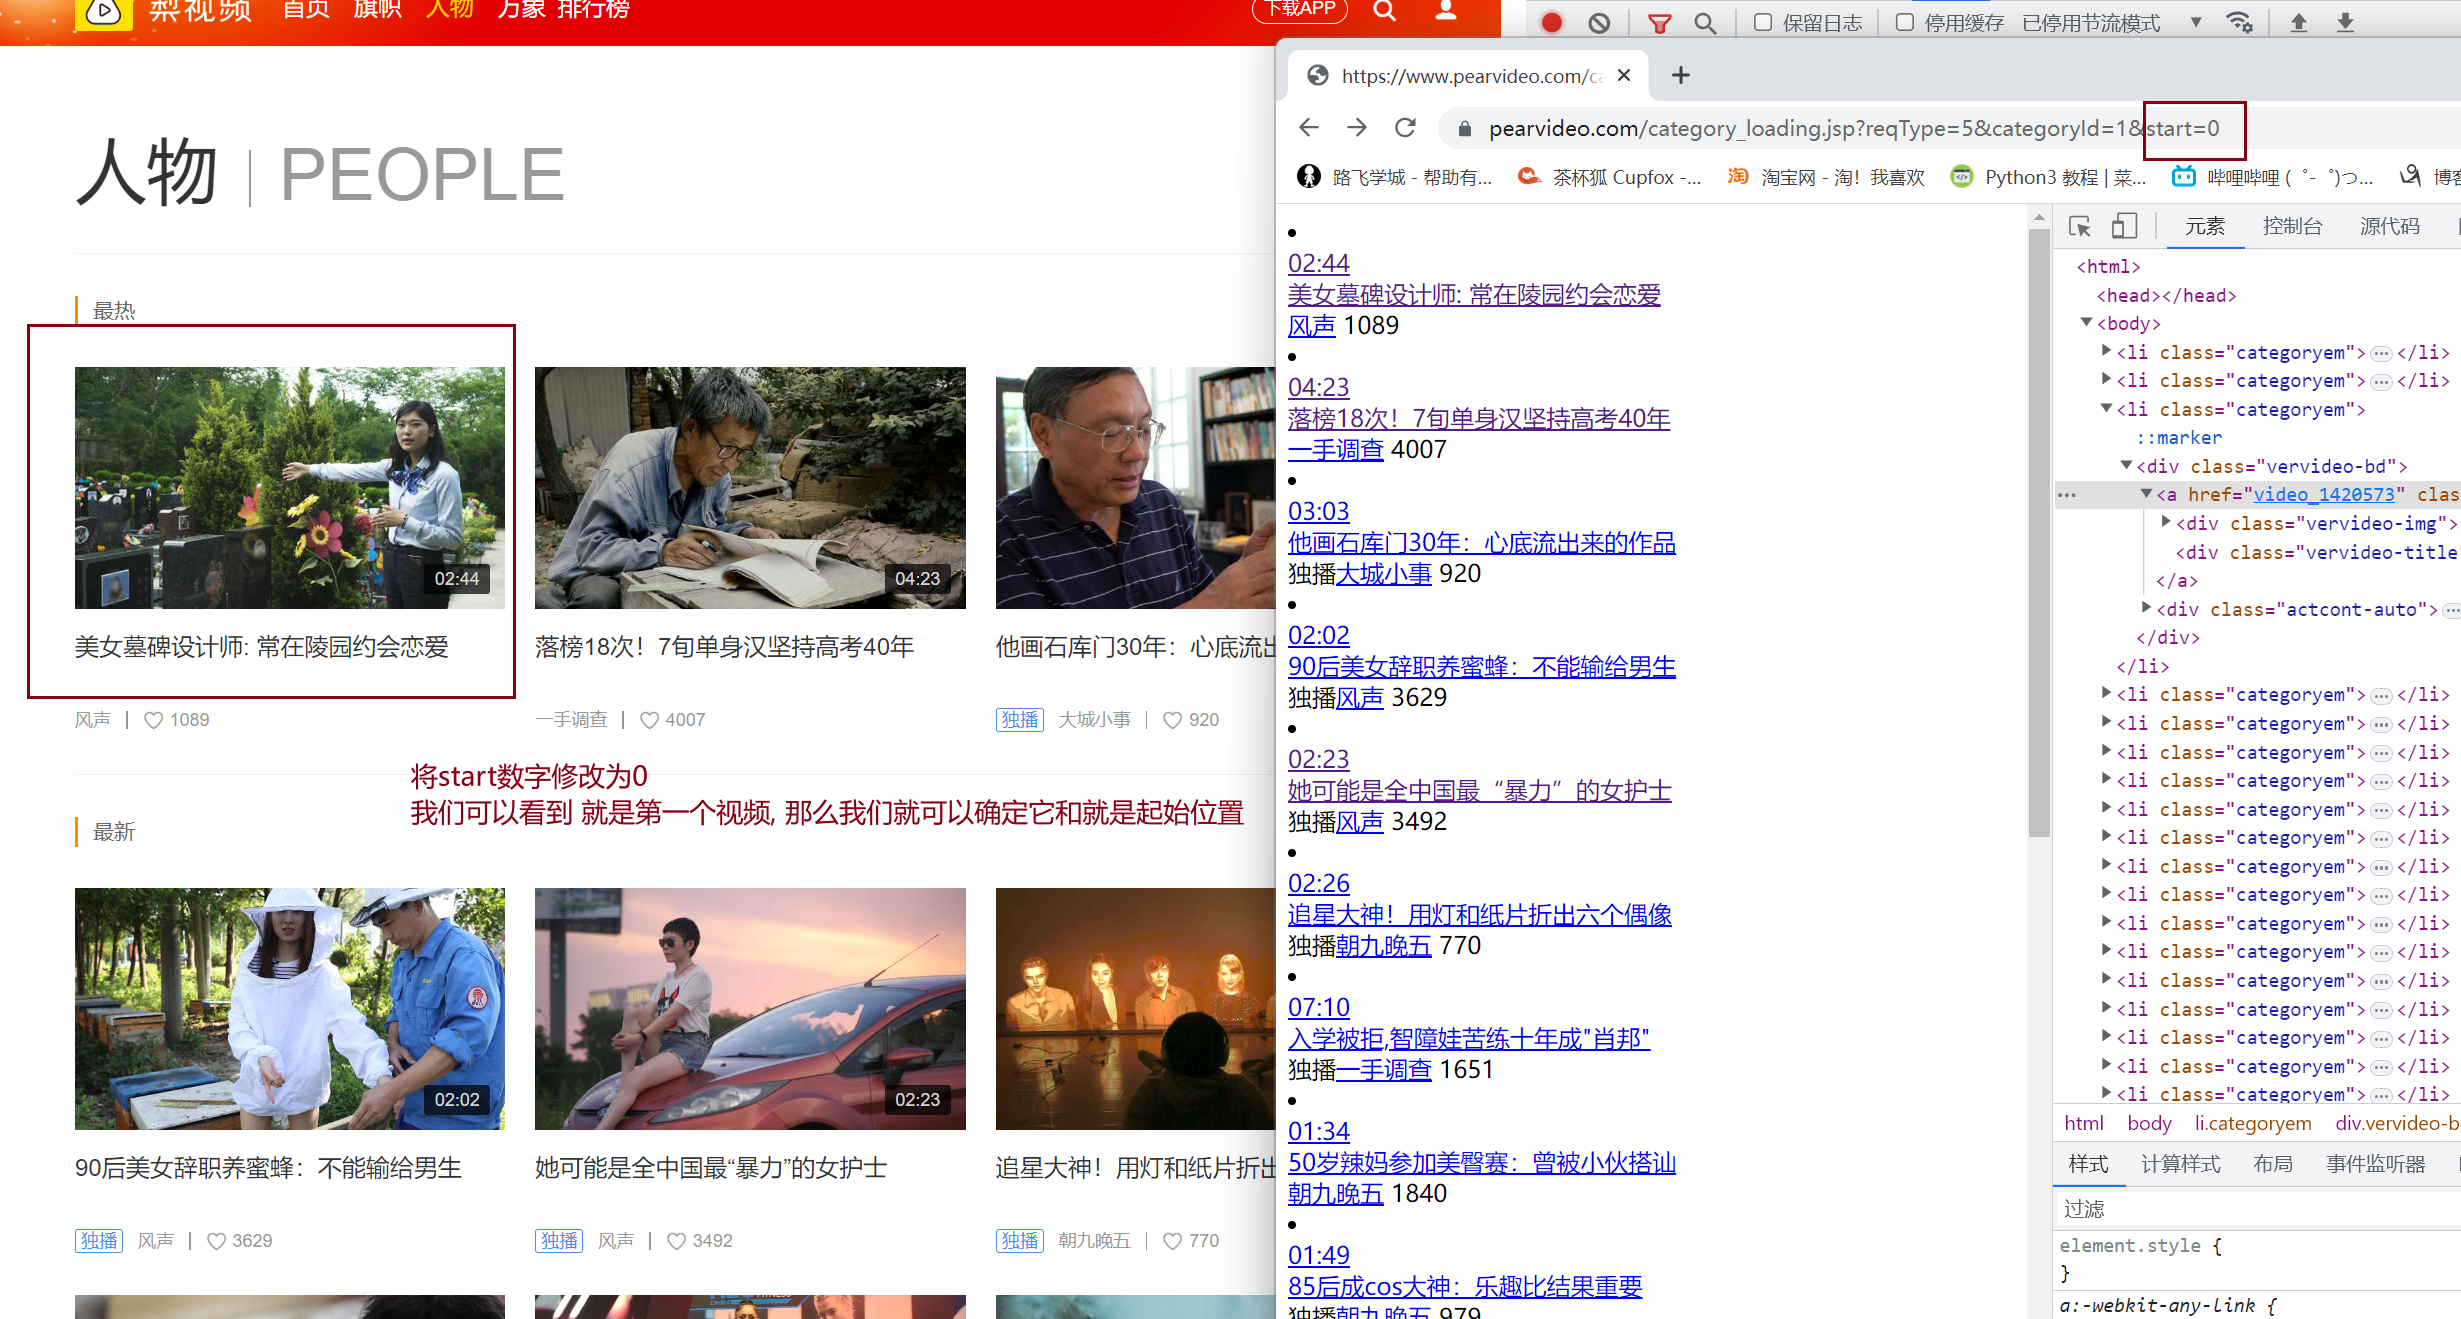
Task: Click the import HAR upload arrow icon
Action: pyautogui.click(x=2299, y=22)
